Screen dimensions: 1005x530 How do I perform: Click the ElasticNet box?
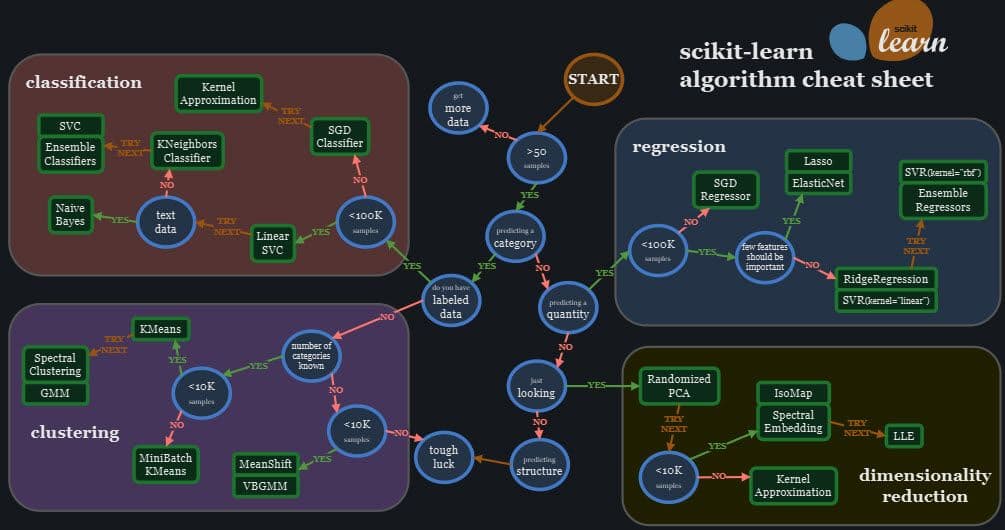point(818,183)
